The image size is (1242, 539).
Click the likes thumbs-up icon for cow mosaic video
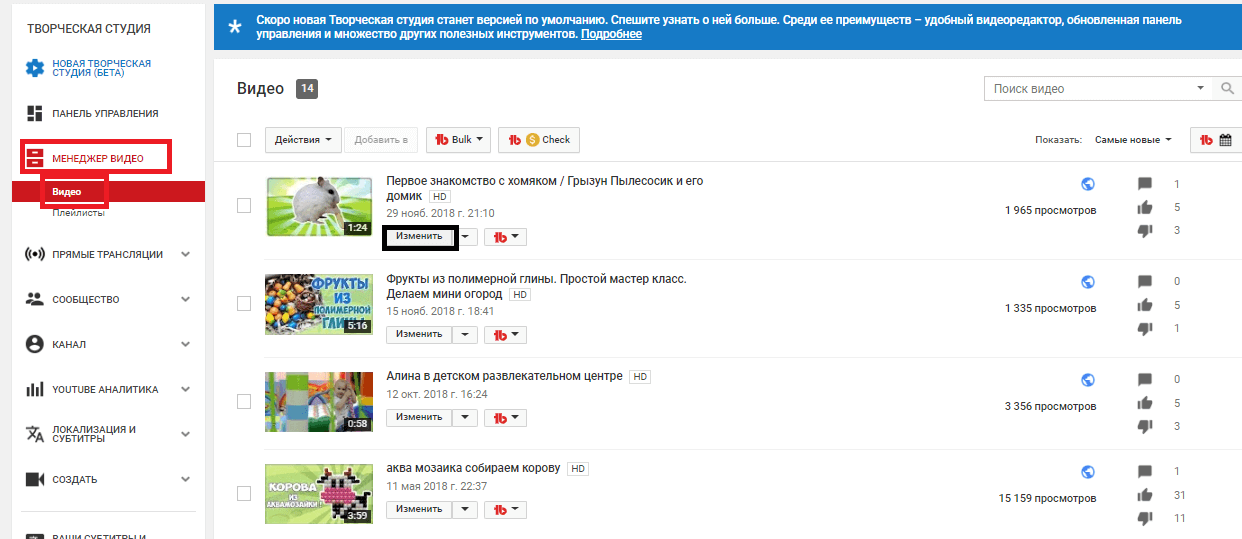coord(1145,495)
